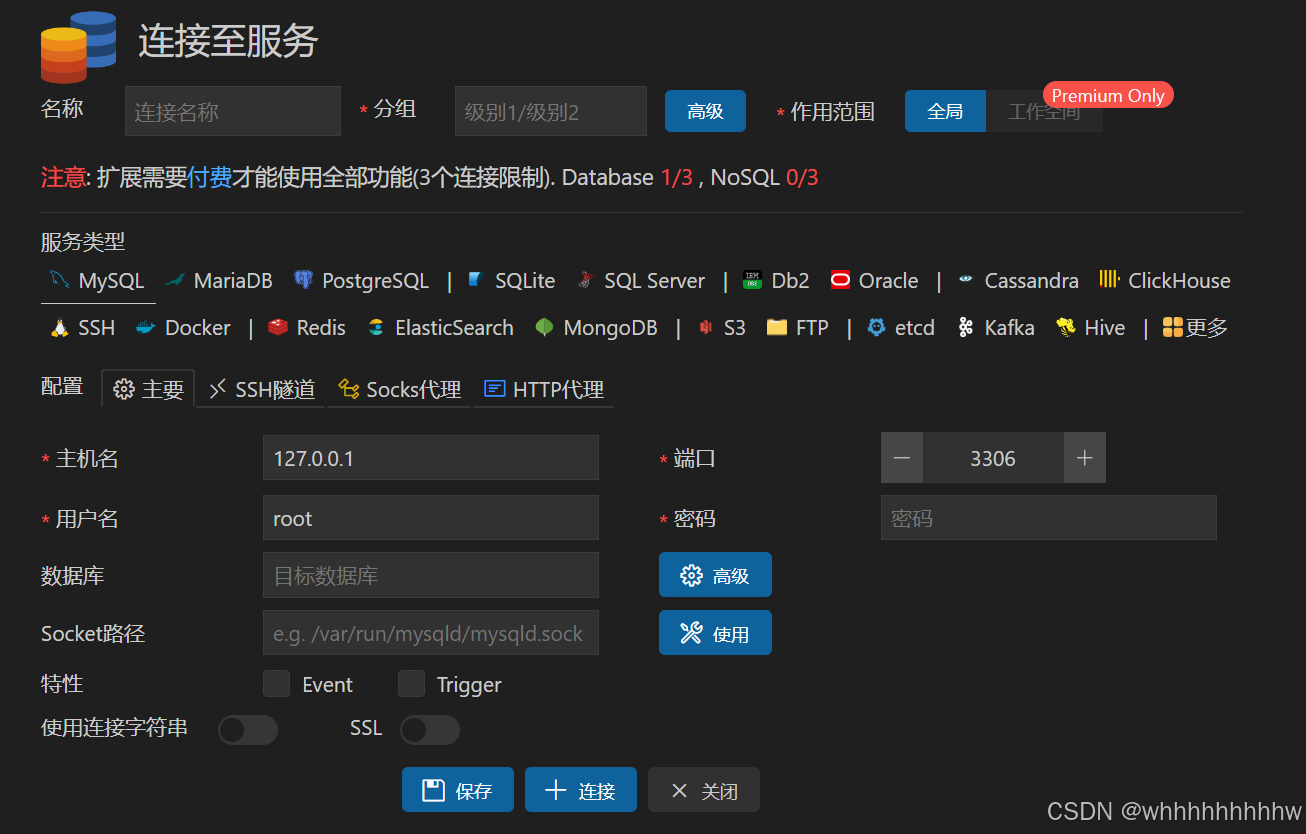
Task: Click 高级 button next to 分组
Action: [x=705, y=111]
